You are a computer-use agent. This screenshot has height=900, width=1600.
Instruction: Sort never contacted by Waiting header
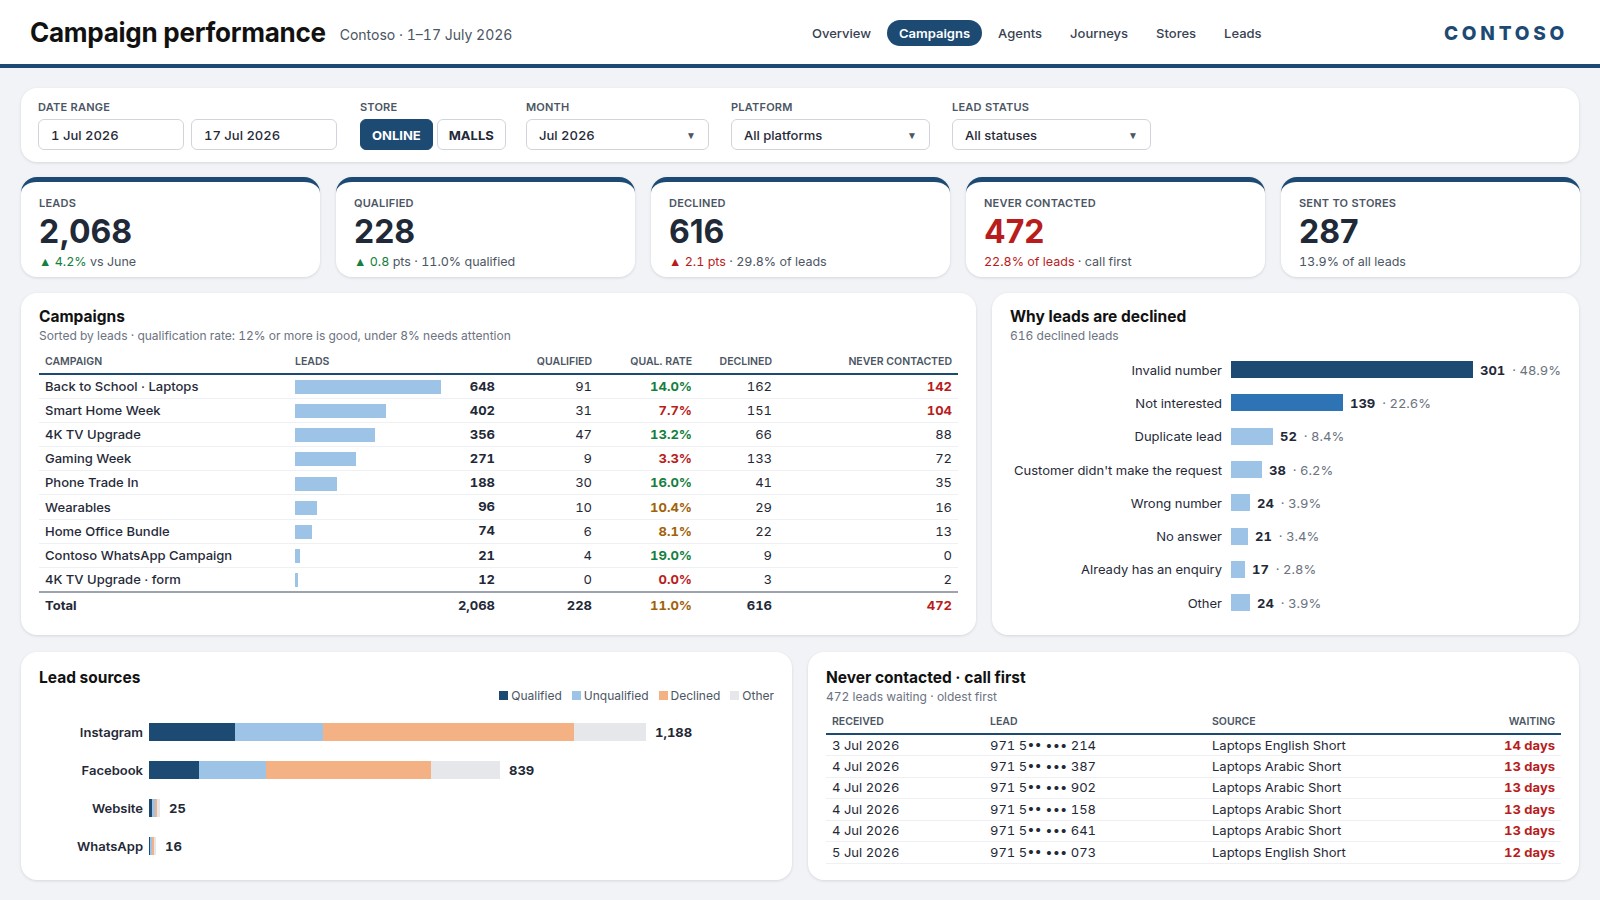point(1531,721)
